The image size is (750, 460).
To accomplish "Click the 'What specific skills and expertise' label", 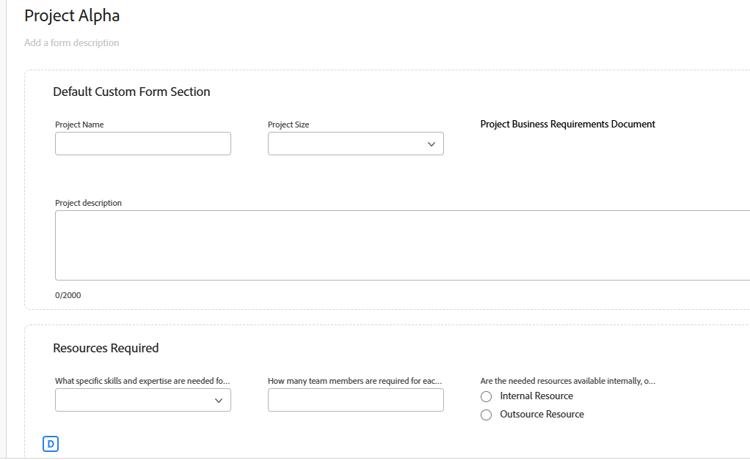I will pos(142,381).
